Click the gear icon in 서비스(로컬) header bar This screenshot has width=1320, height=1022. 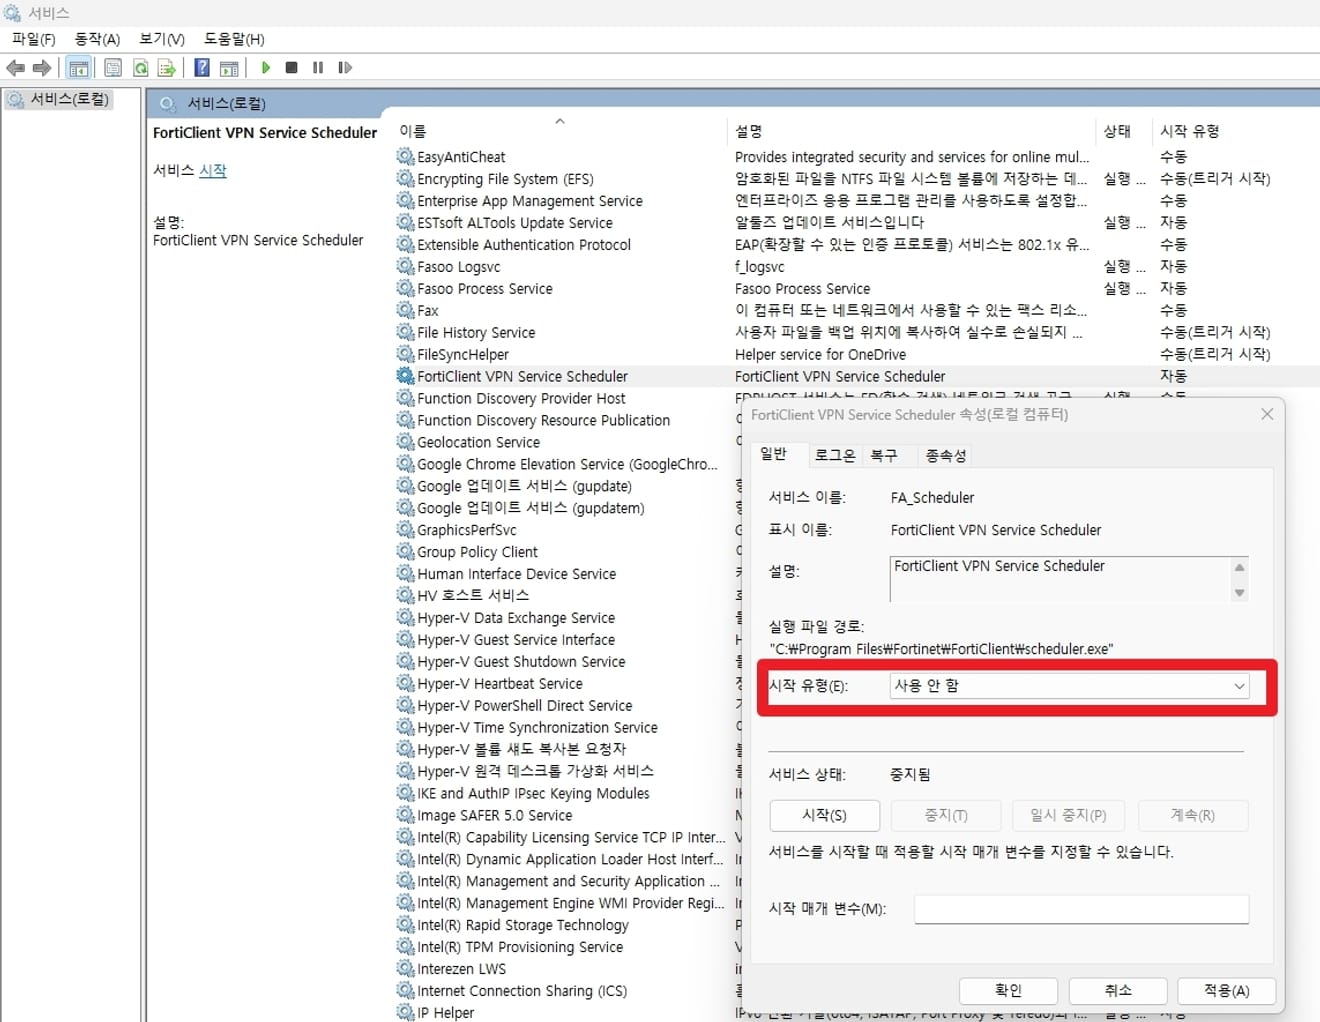[x=168, y=103]
